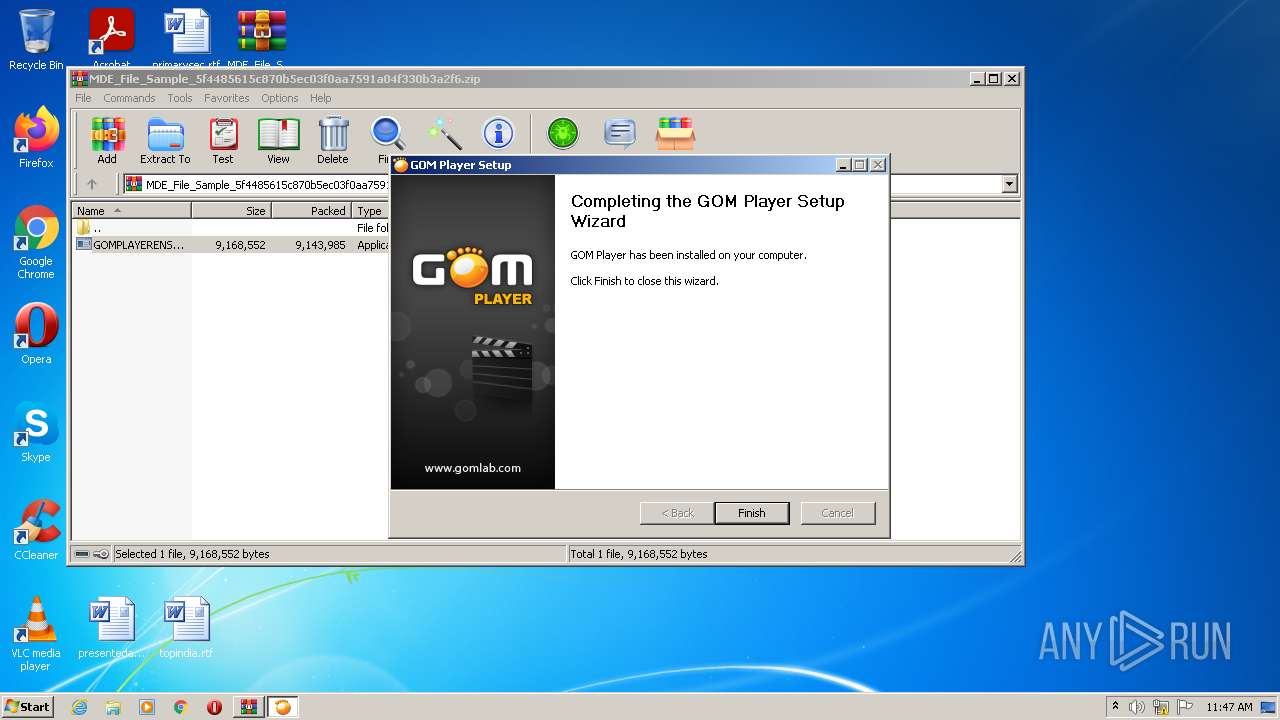This screenshot has width=1280, height=720.
Task: Select the Acrobat desktop shortcut
Action: (111, 40)
